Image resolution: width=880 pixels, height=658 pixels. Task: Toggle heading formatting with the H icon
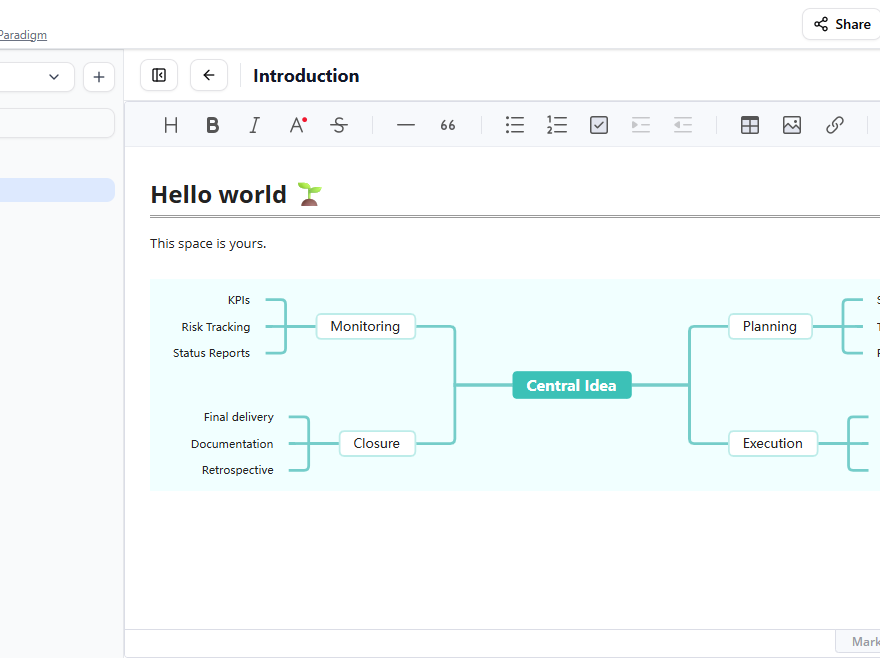point(170,124)
